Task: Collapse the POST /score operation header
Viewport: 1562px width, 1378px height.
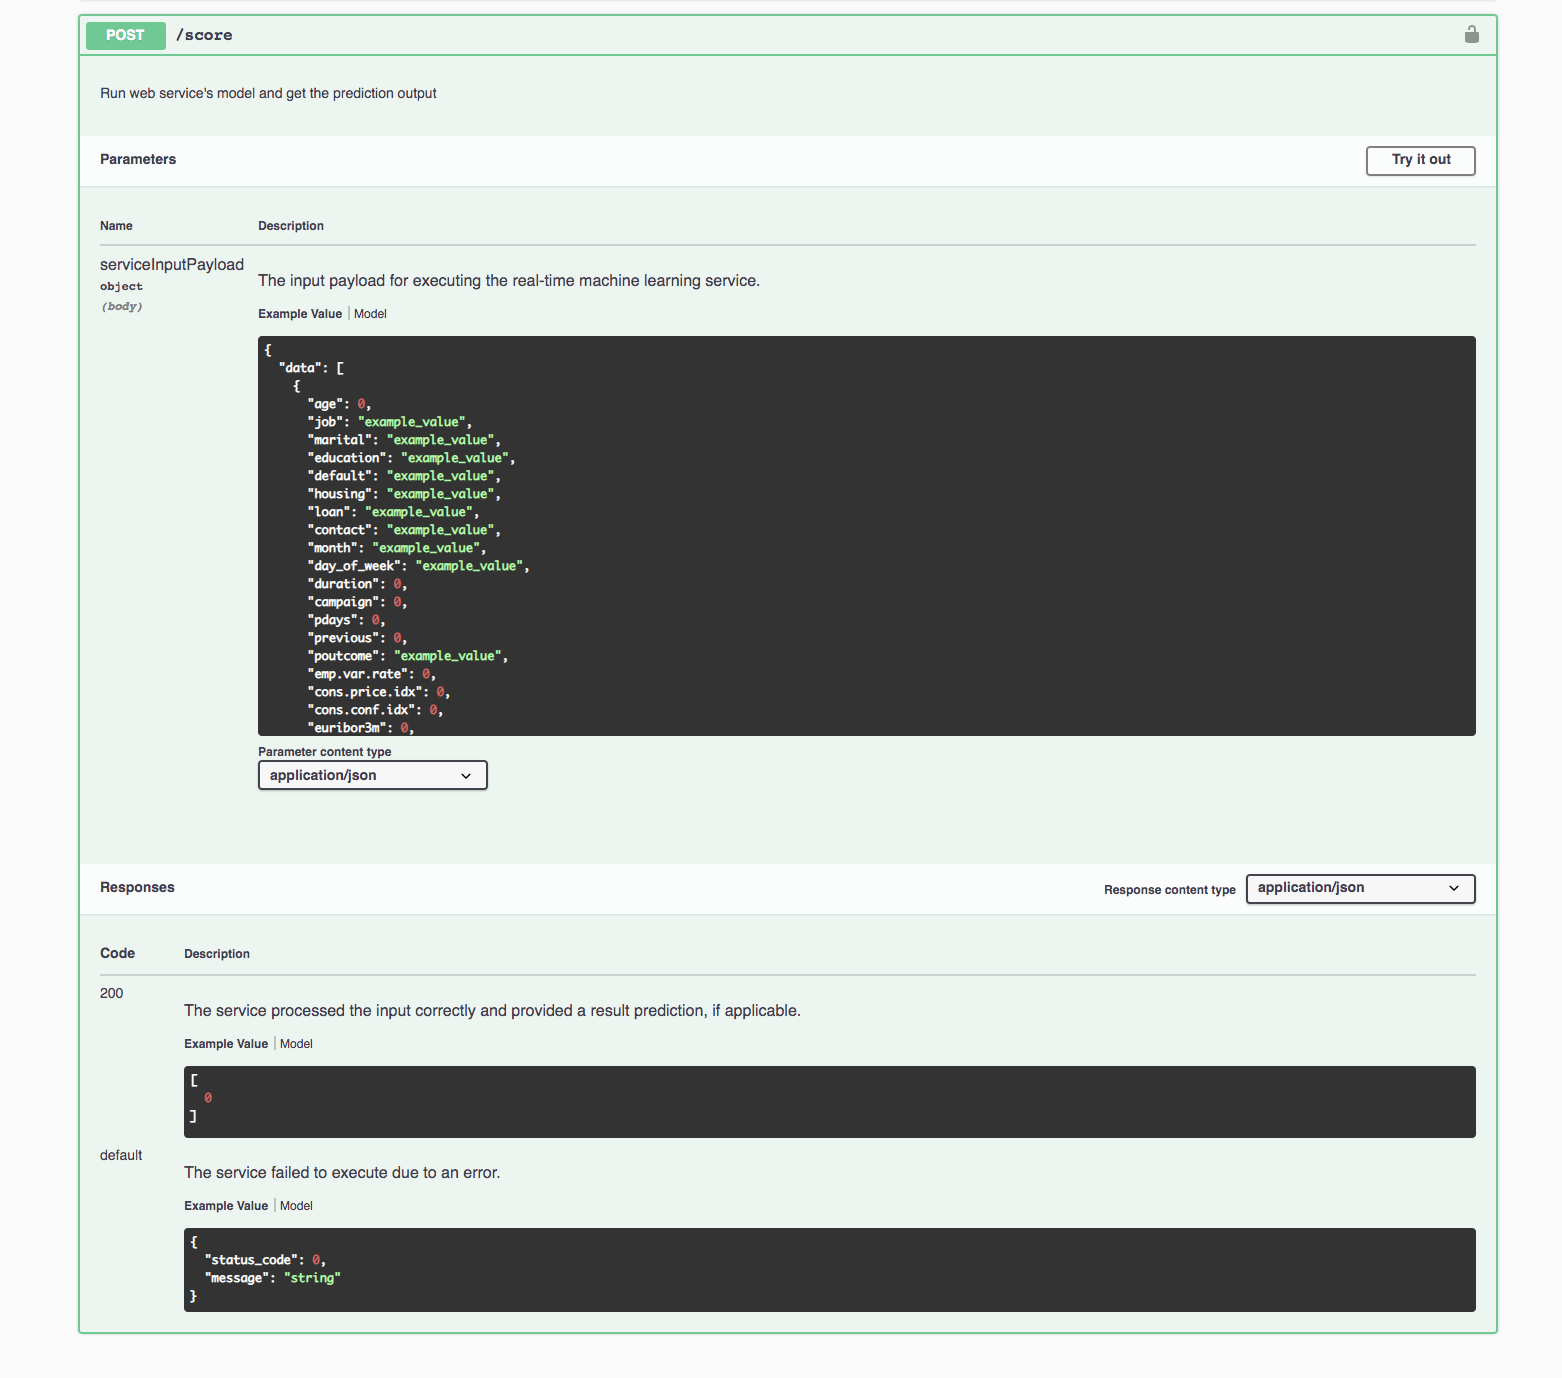Action: click(x=787, y=35)
